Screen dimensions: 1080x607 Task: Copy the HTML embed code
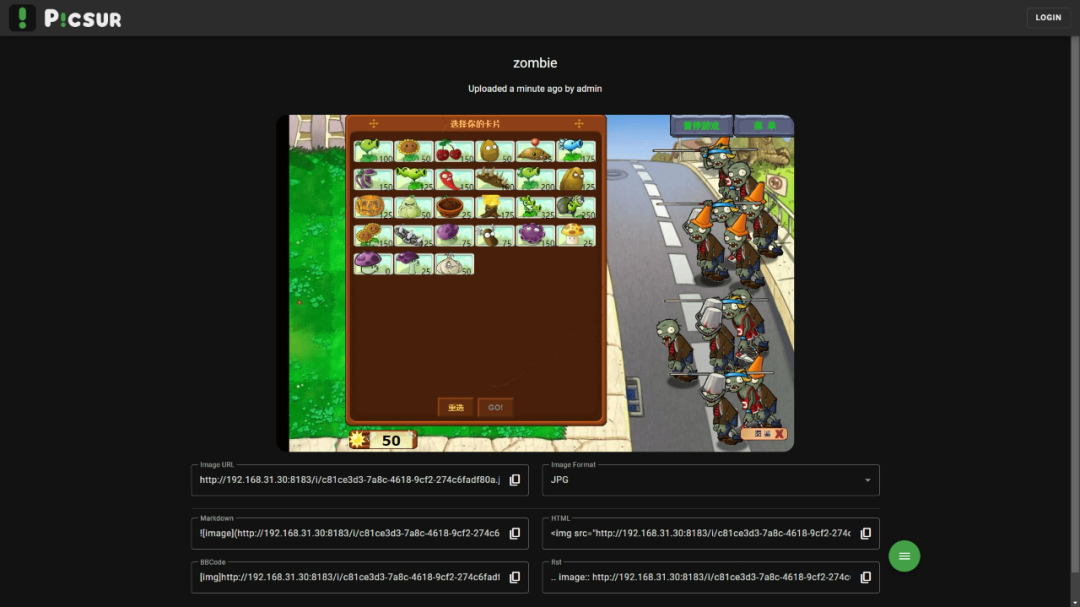[x=866, y=533]
